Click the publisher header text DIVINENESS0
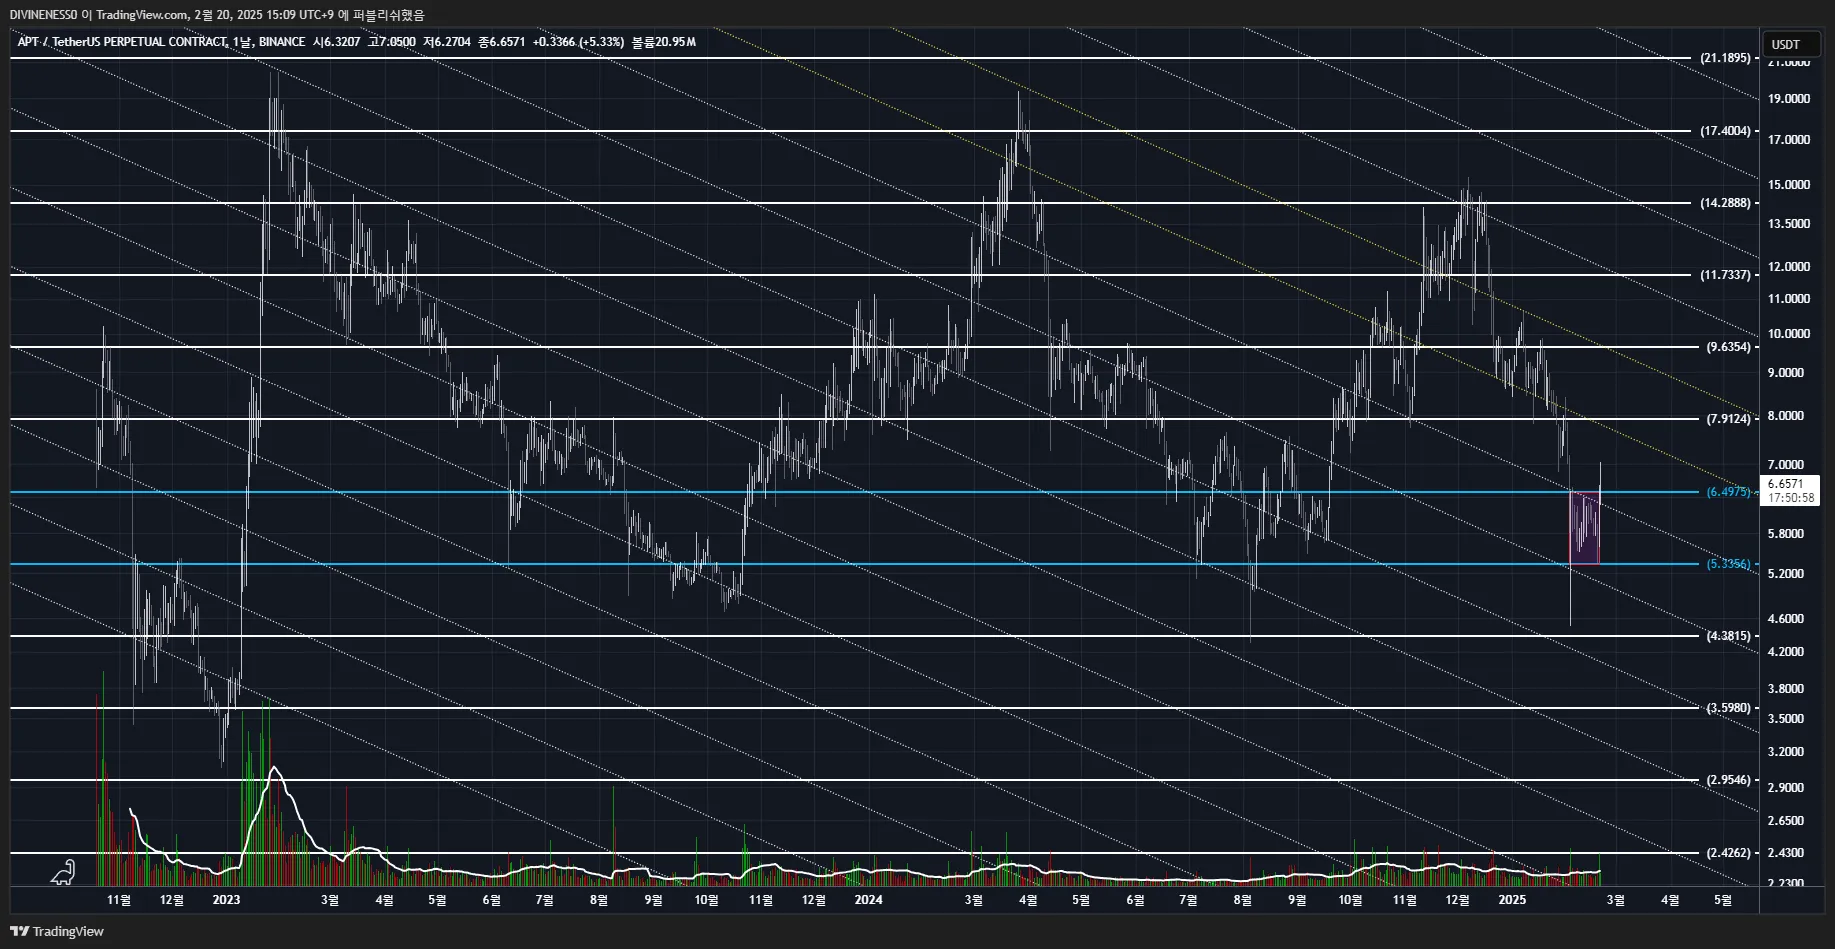Image resolution: width=1835 pixels, height=949 pixels. (43, 15)
